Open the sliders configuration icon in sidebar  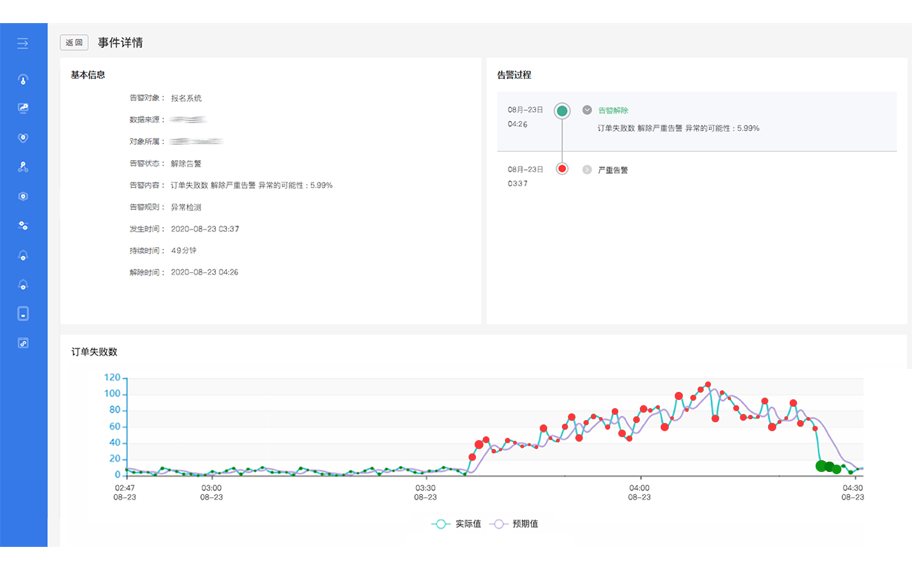pyautogui.click(x=23, y=226)
